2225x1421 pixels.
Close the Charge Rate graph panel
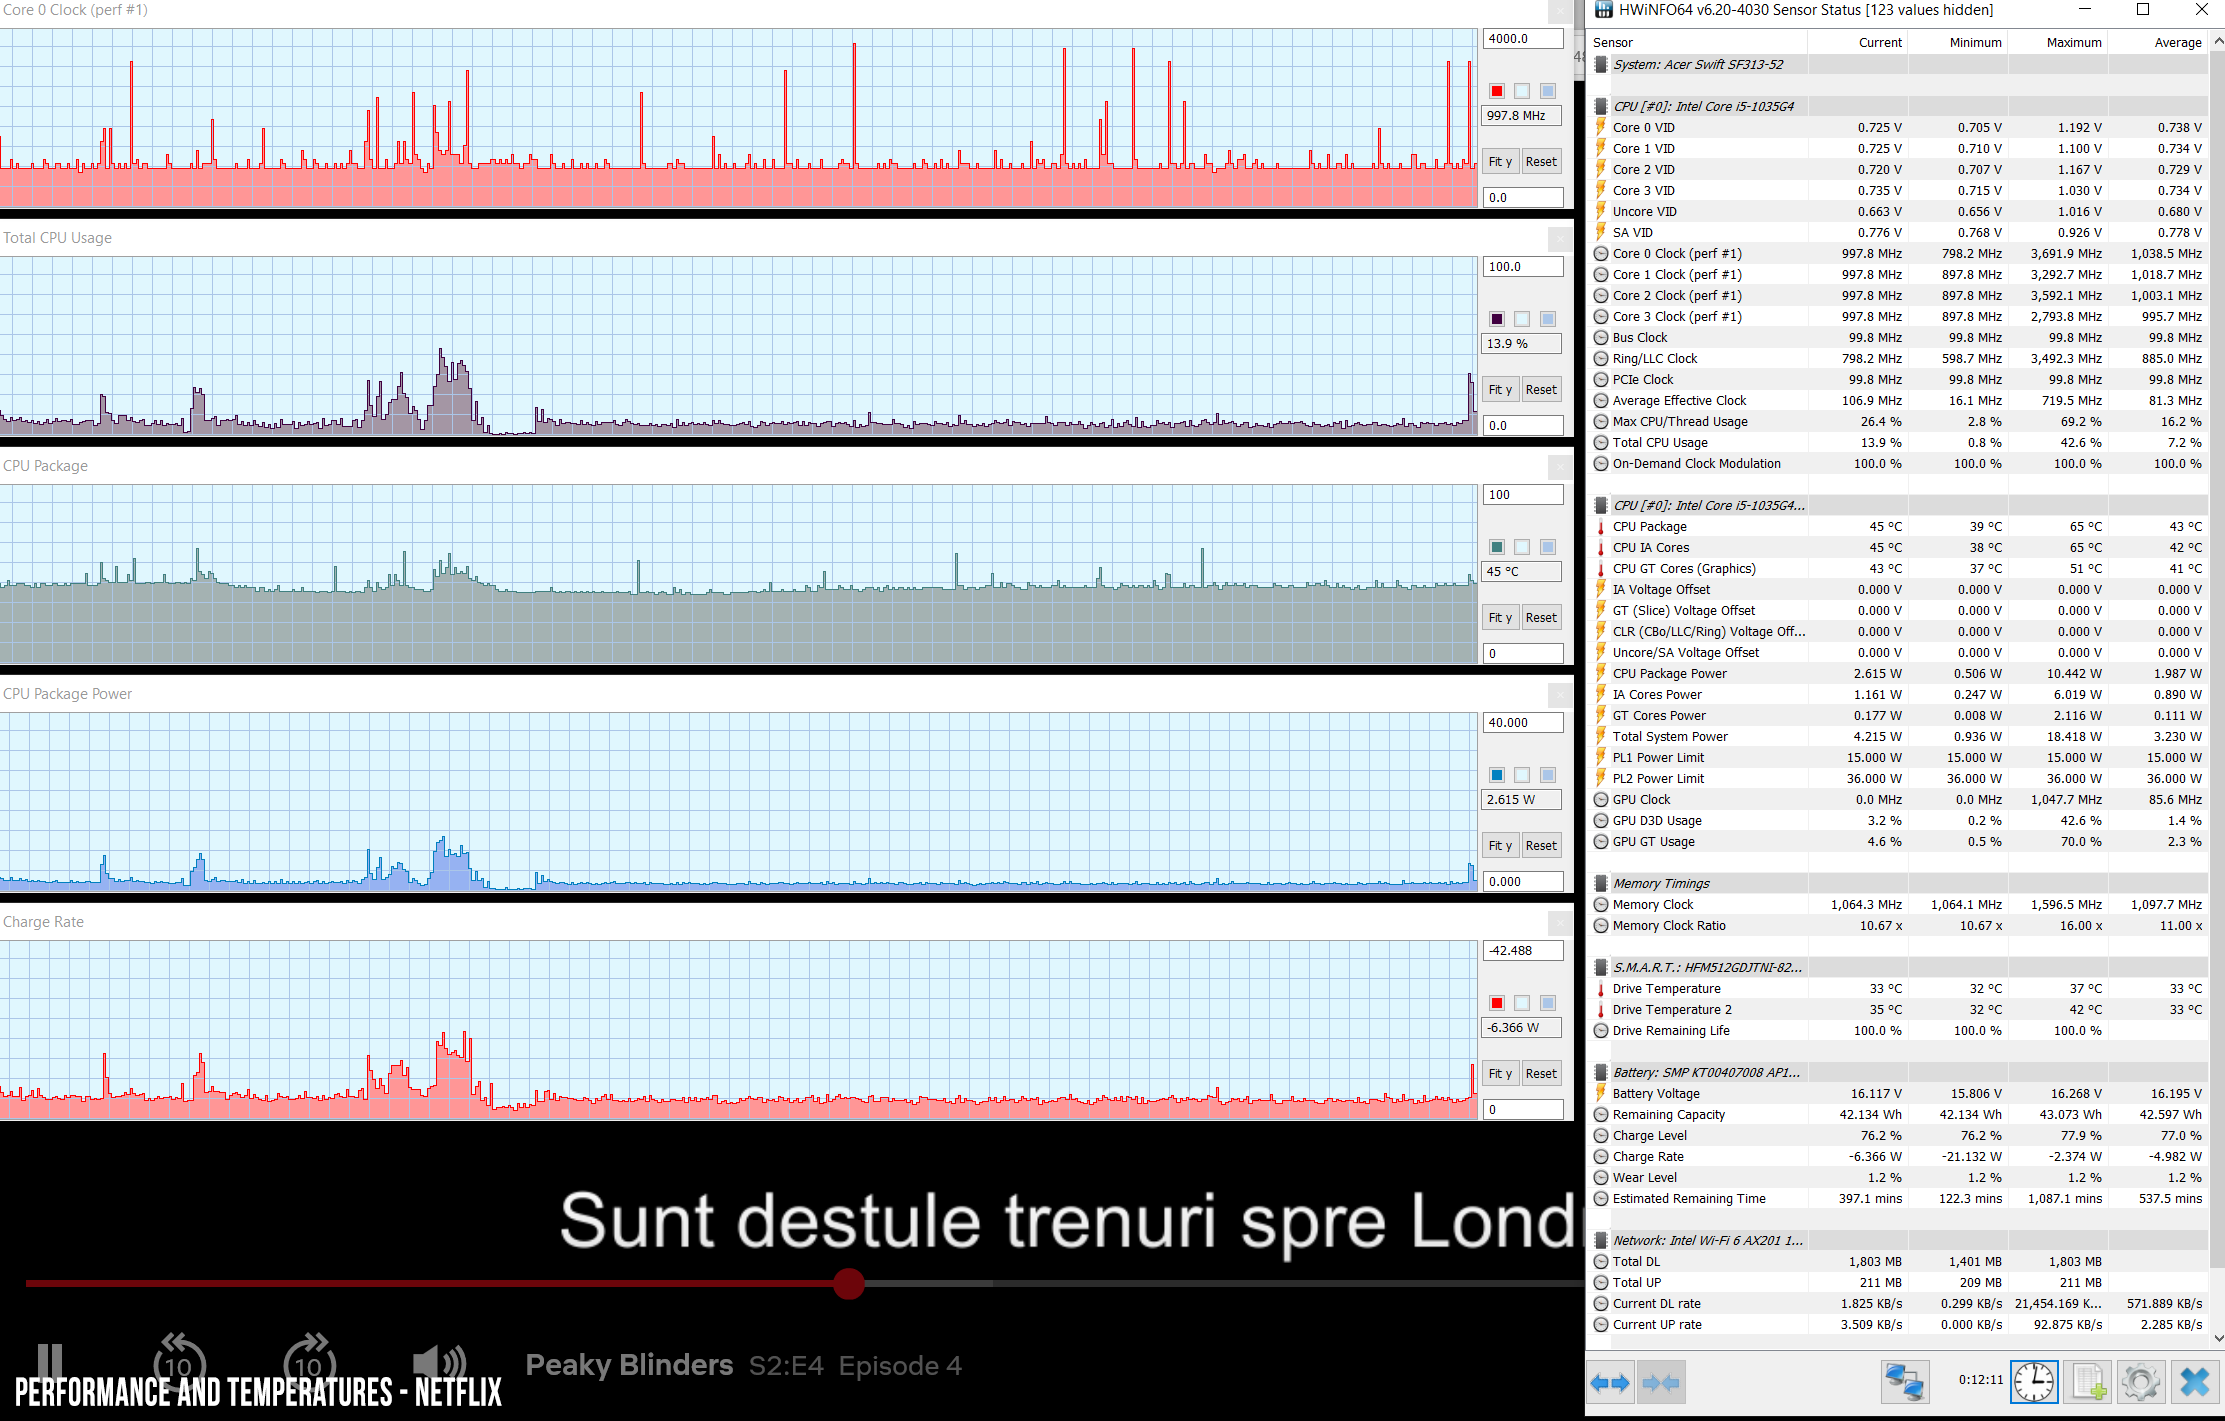click(x=1560, y=923)
